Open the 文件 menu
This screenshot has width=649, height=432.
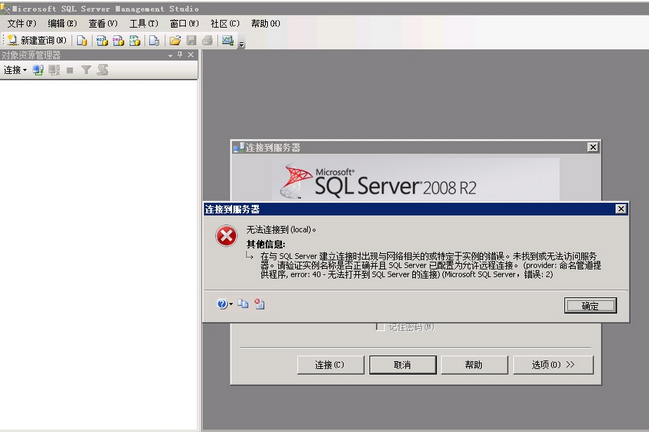(22, 24)
